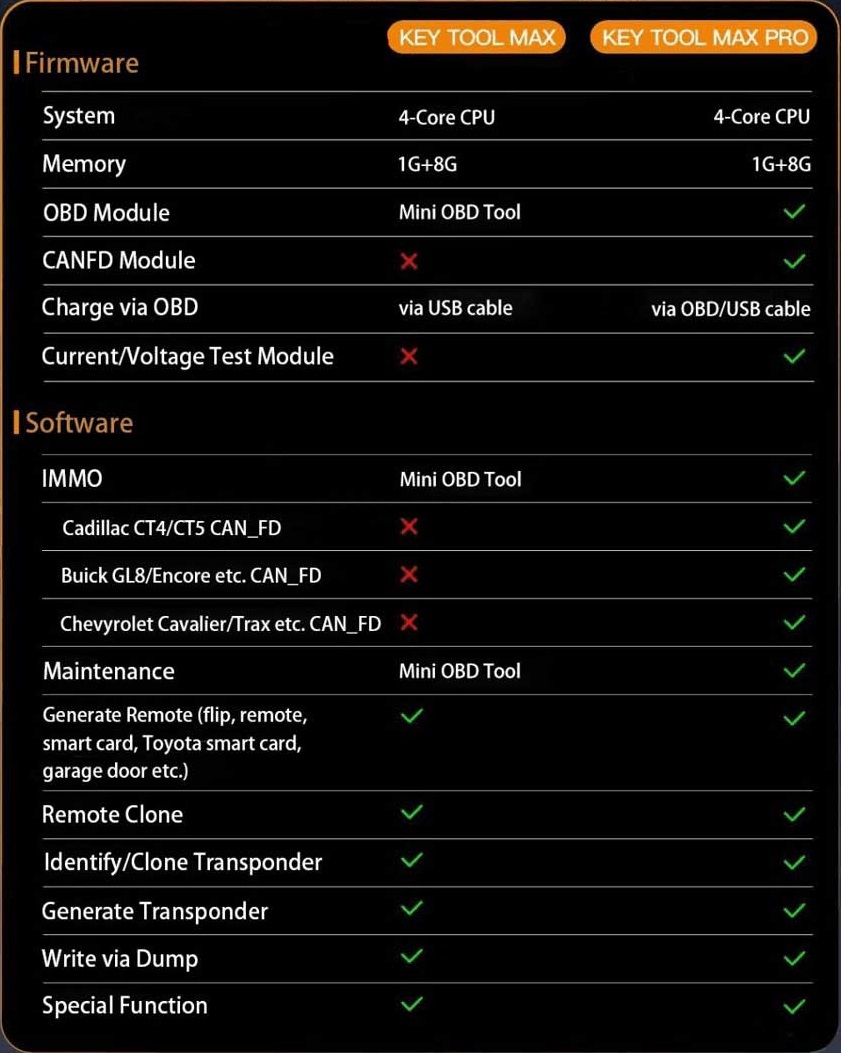Click 'via OBD/USB cable' text
Screen dimensions: 841x1053
[730, 309]
